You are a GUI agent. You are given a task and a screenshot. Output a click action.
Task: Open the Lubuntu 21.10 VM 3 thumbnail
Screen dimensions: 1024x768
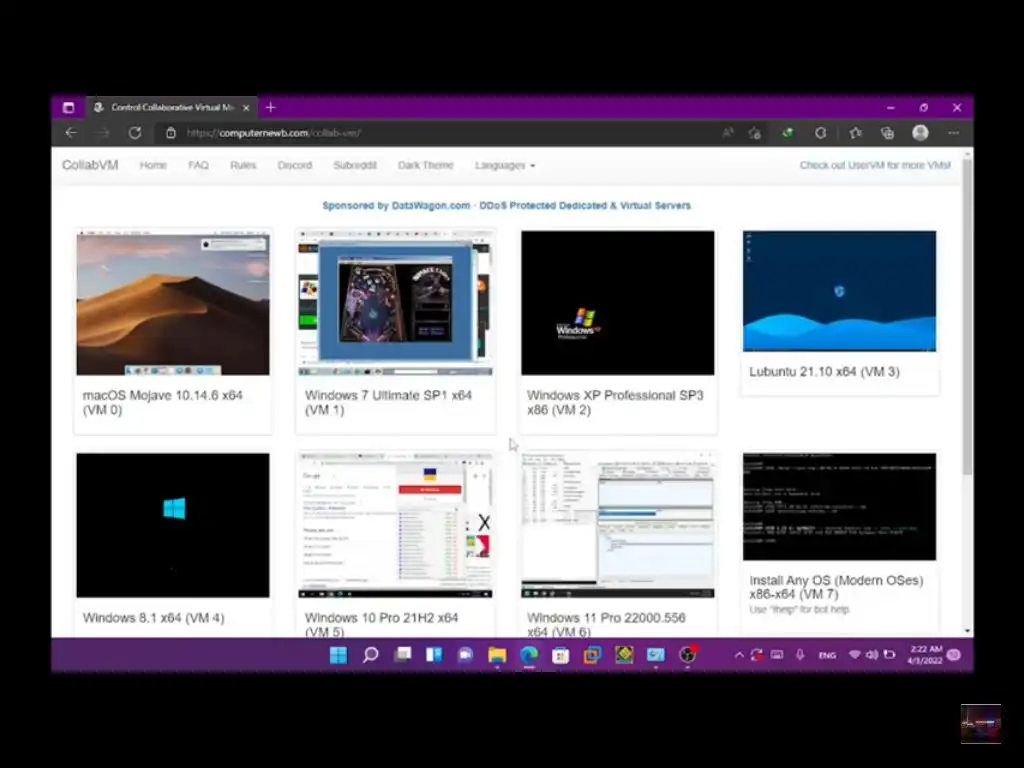839,291
